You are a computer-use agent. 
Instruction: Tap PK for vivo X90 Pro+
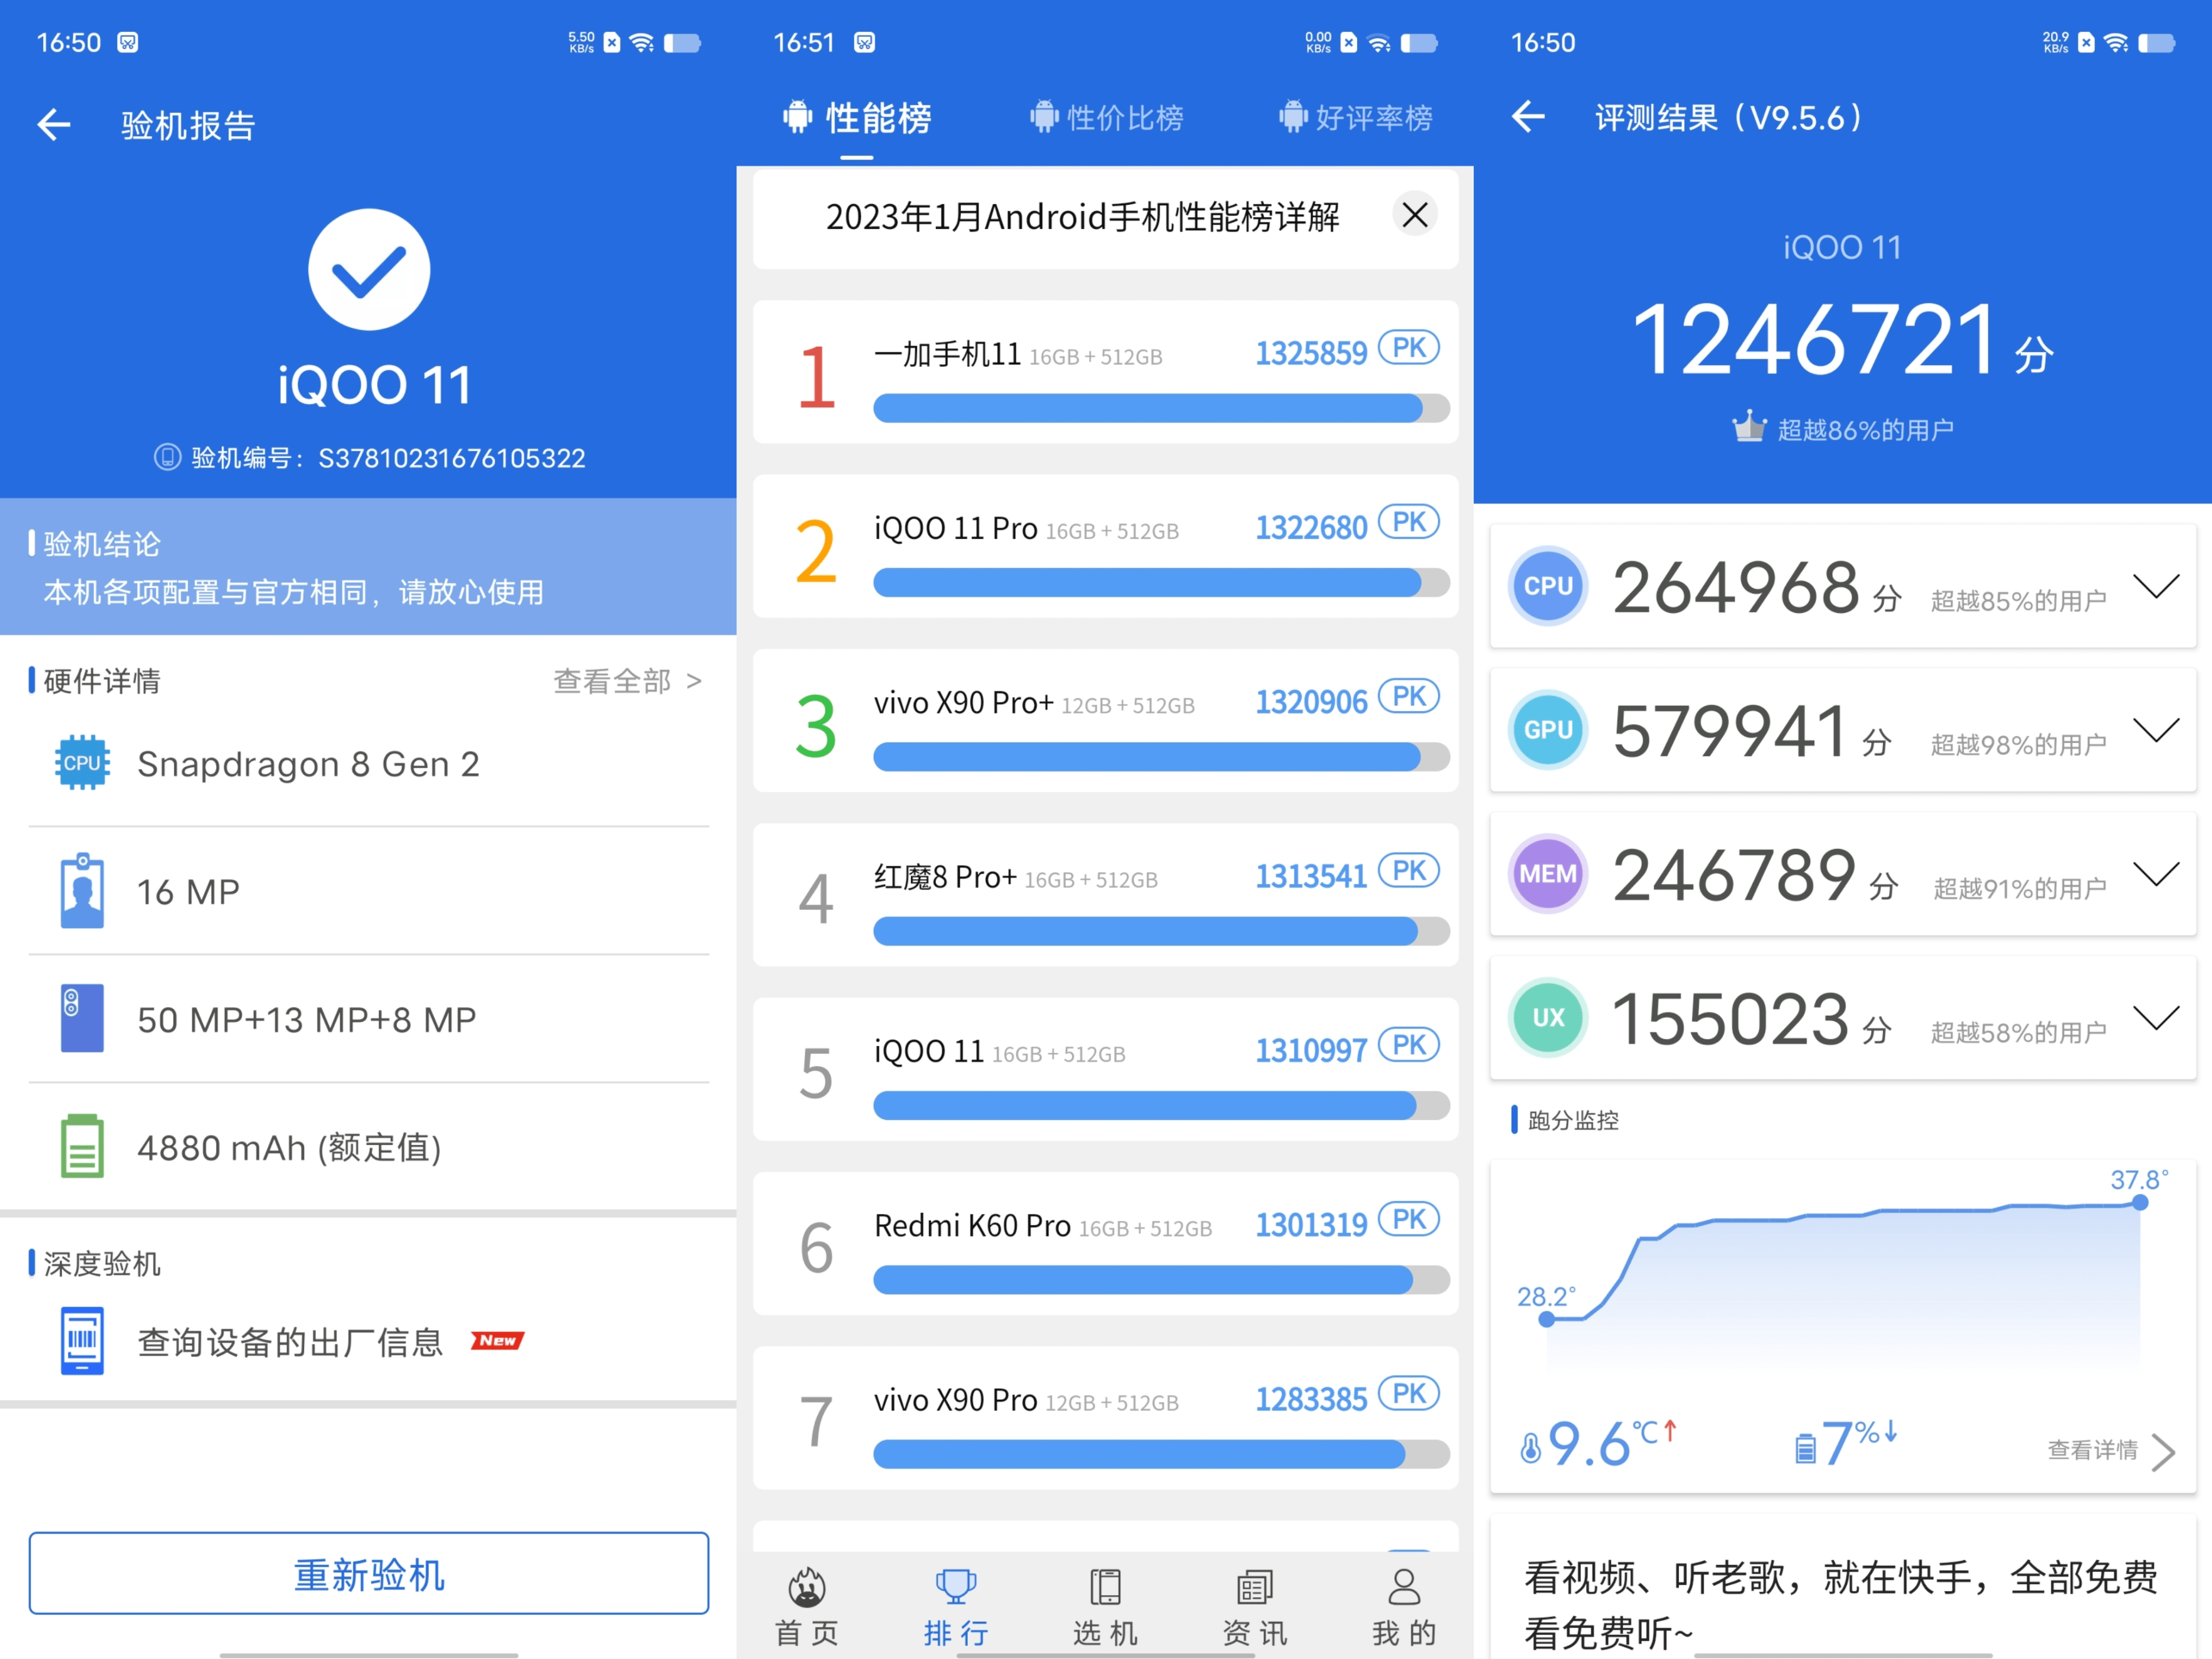pyautogui.click(x=1409, y=696)
